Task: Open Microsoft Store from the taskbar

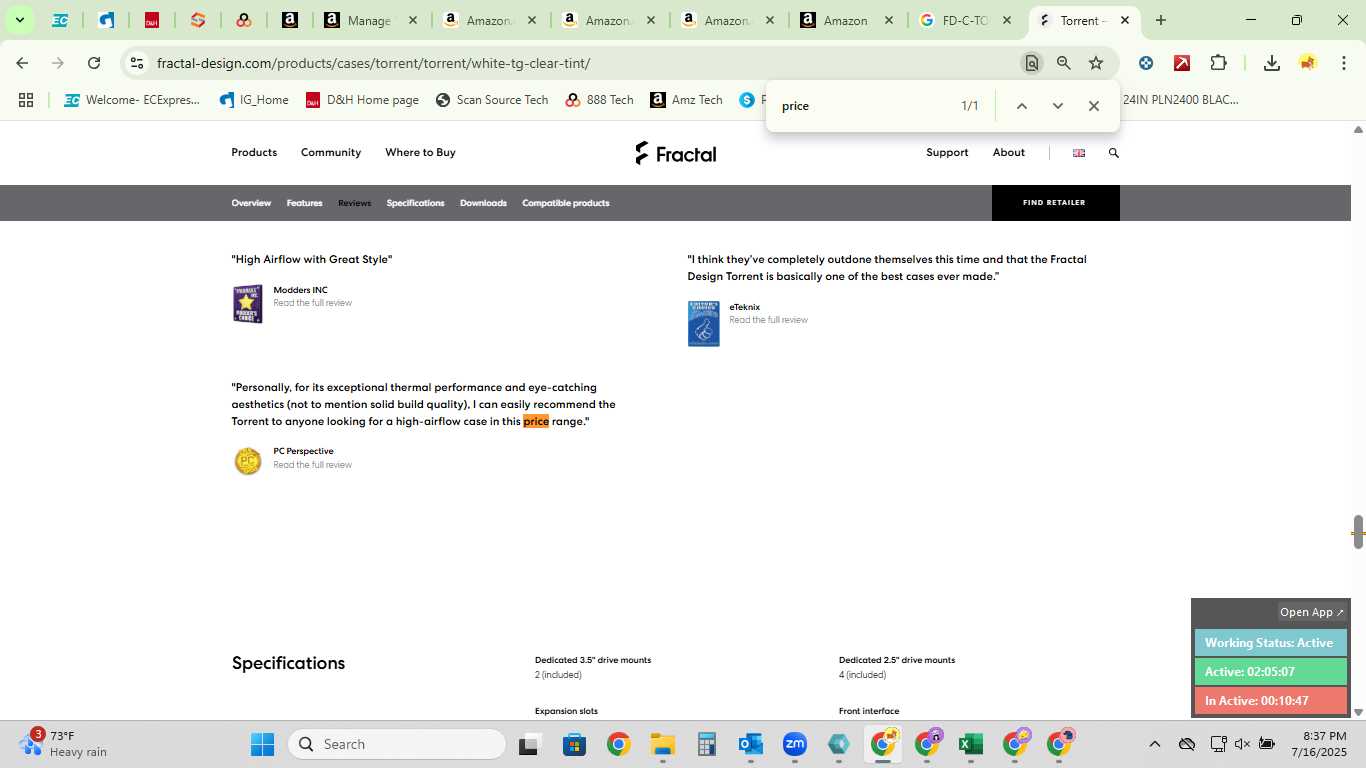Action: click(x=574, y=744)
